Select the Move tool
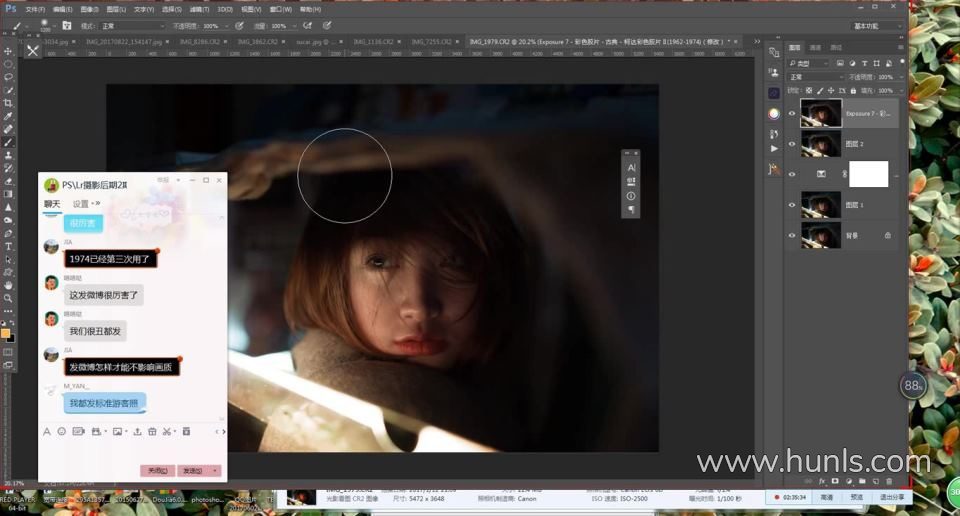Viewport: 960px width, 516px height. 8,51
